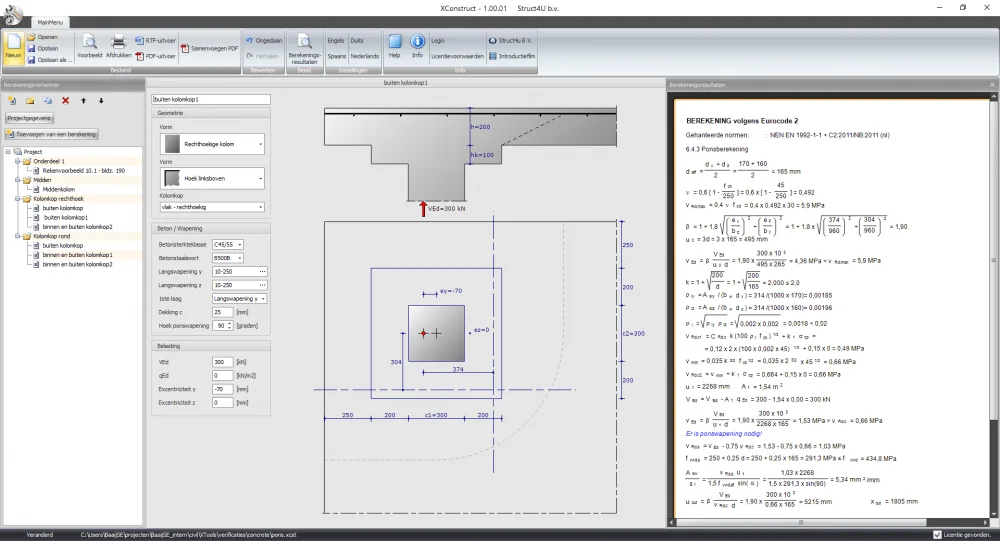Viewport: 1000px width, 541px height.
Task: Click the Excentriciteit y input field
Action: 223,389
